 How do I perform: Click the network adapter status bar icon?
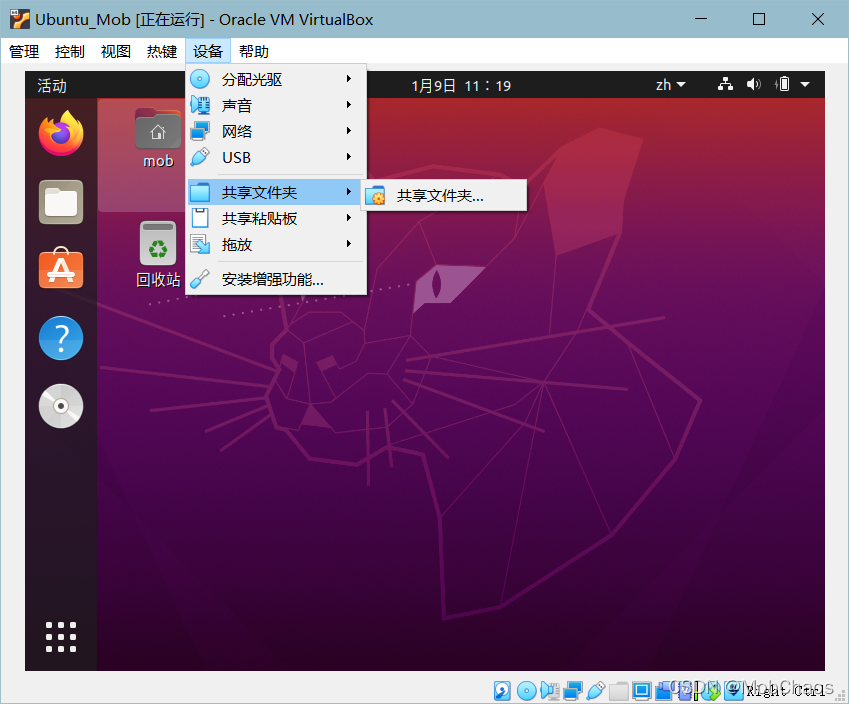573,690
